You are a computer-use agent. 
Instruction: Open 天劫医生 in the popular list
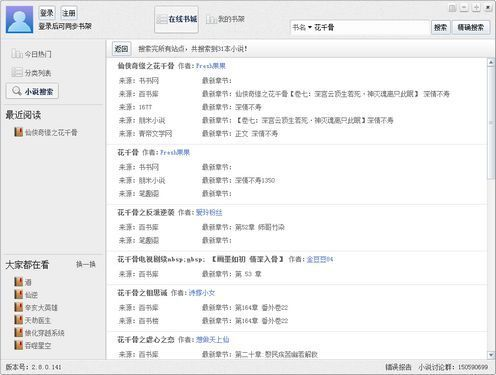point(33,320)
